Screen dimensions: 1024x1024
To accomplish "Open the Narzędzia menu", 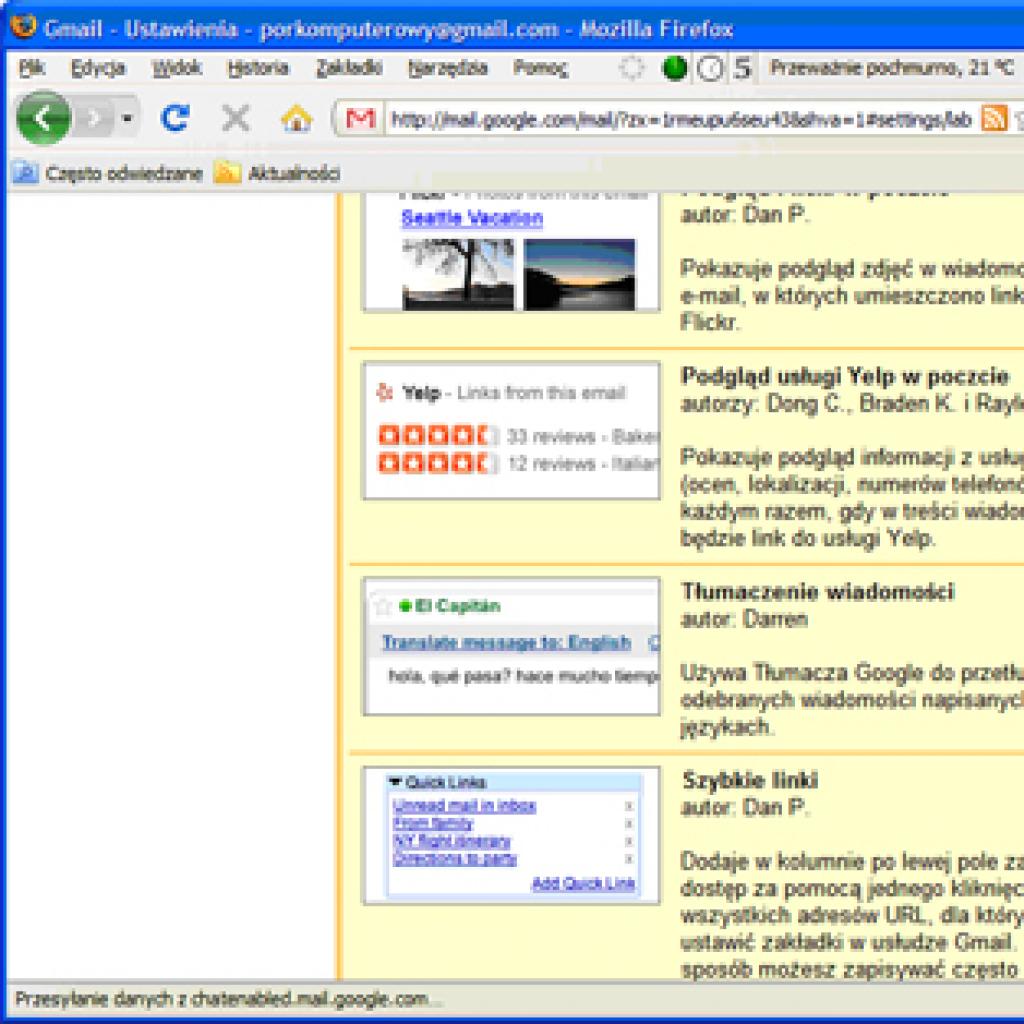I will point(447,68).
